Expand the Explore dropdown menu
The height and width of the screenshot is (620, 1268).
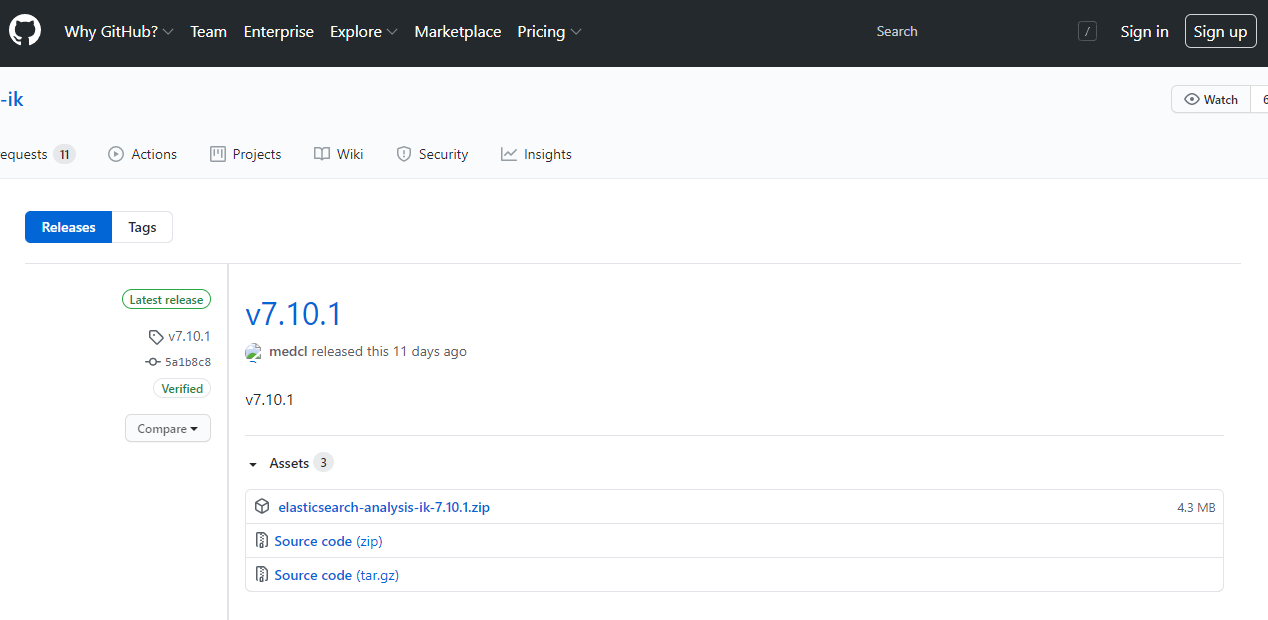(364, 32)
